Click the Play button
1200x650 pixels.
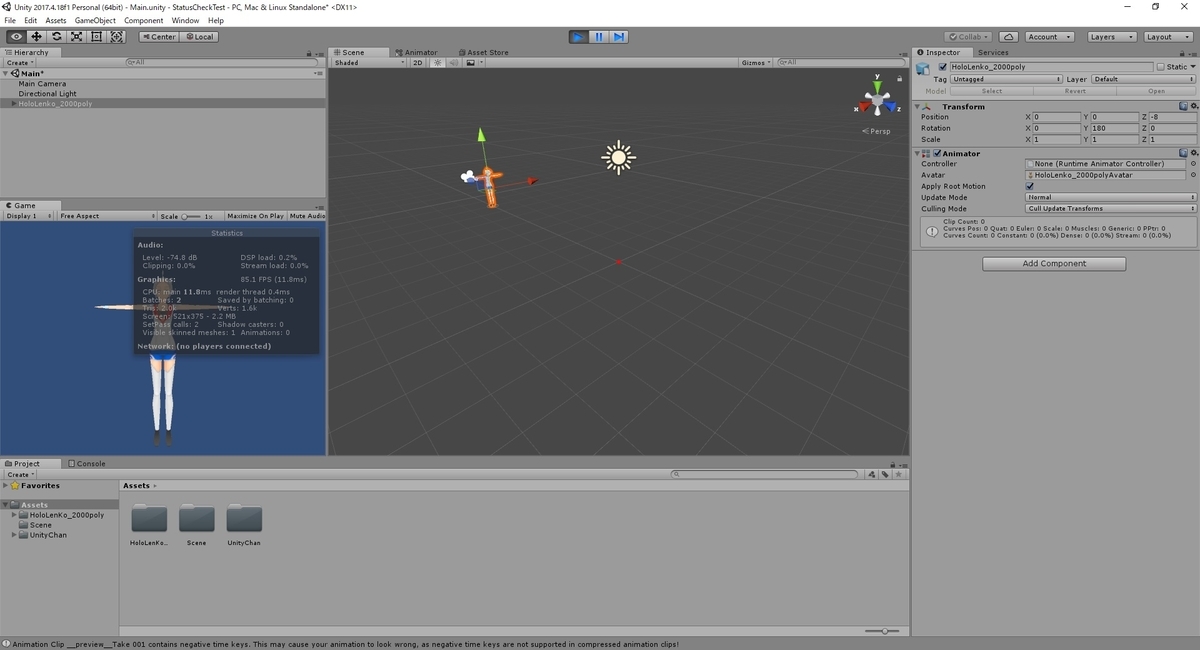click(578, 37)
